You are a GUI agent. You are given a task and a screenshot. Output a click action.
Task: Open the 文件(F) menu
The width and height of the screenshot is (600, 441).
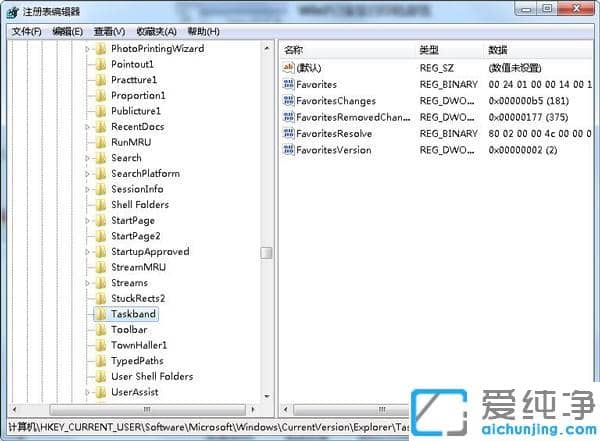(26, 31)
